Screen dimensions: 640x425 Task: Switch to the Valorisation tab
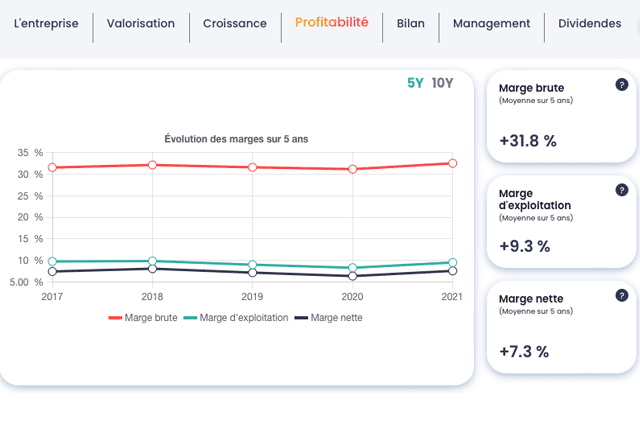pyautogui.click(x=141, y=24)
